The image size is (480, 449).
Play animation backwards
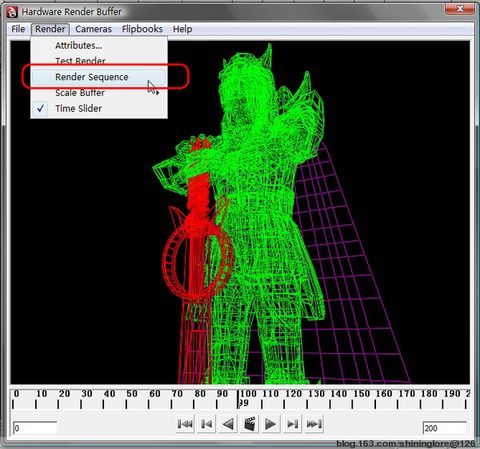[x=228, y=424]
